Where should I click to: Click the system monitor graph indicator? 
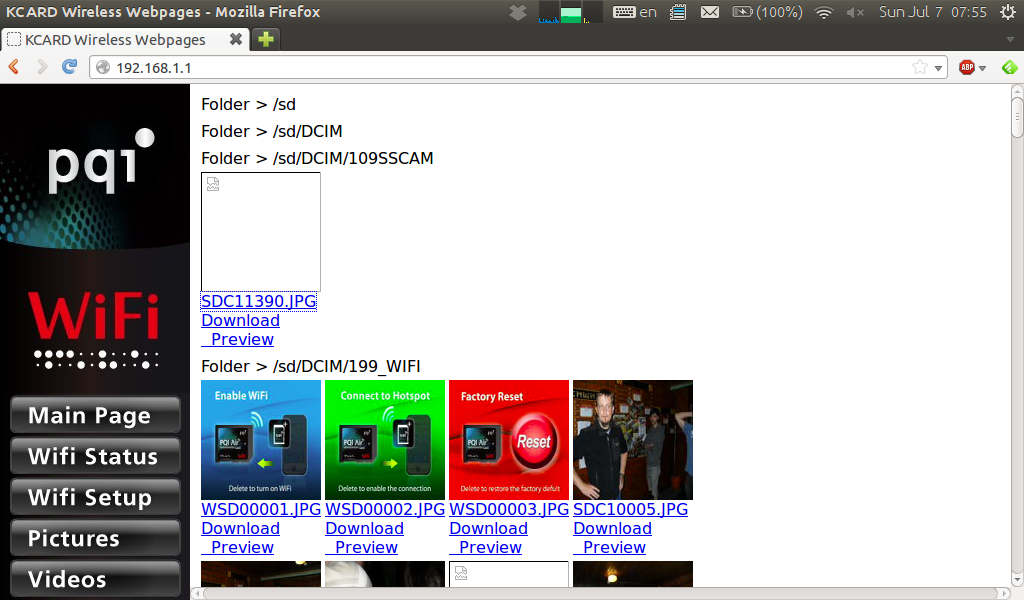(571, 12)
